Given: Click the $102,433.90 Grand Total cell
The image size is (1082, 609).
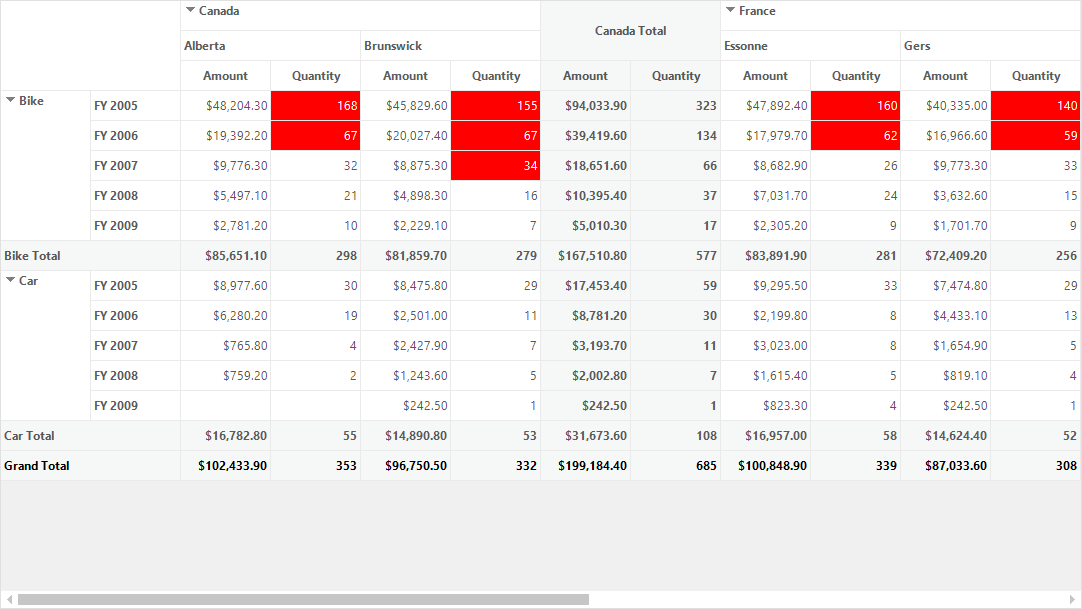Looking at the screenshot, I should click(225, 466).
